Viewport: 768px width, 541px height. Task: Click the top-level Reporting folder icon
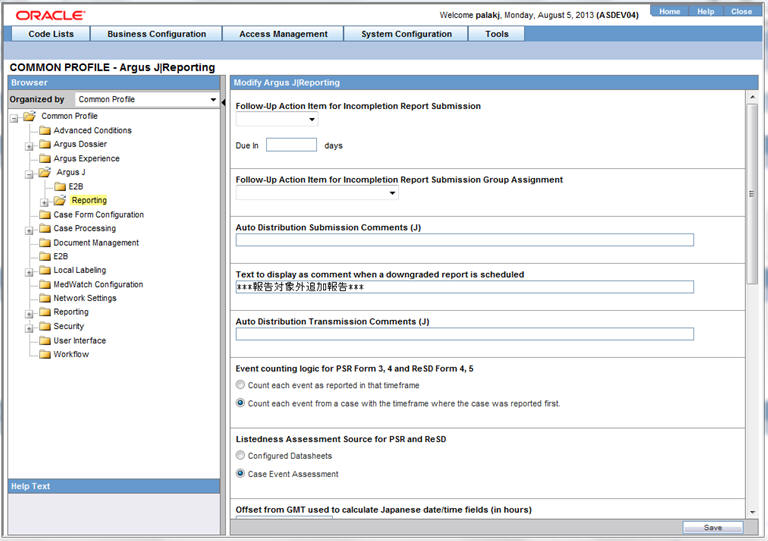click(45, 312)
